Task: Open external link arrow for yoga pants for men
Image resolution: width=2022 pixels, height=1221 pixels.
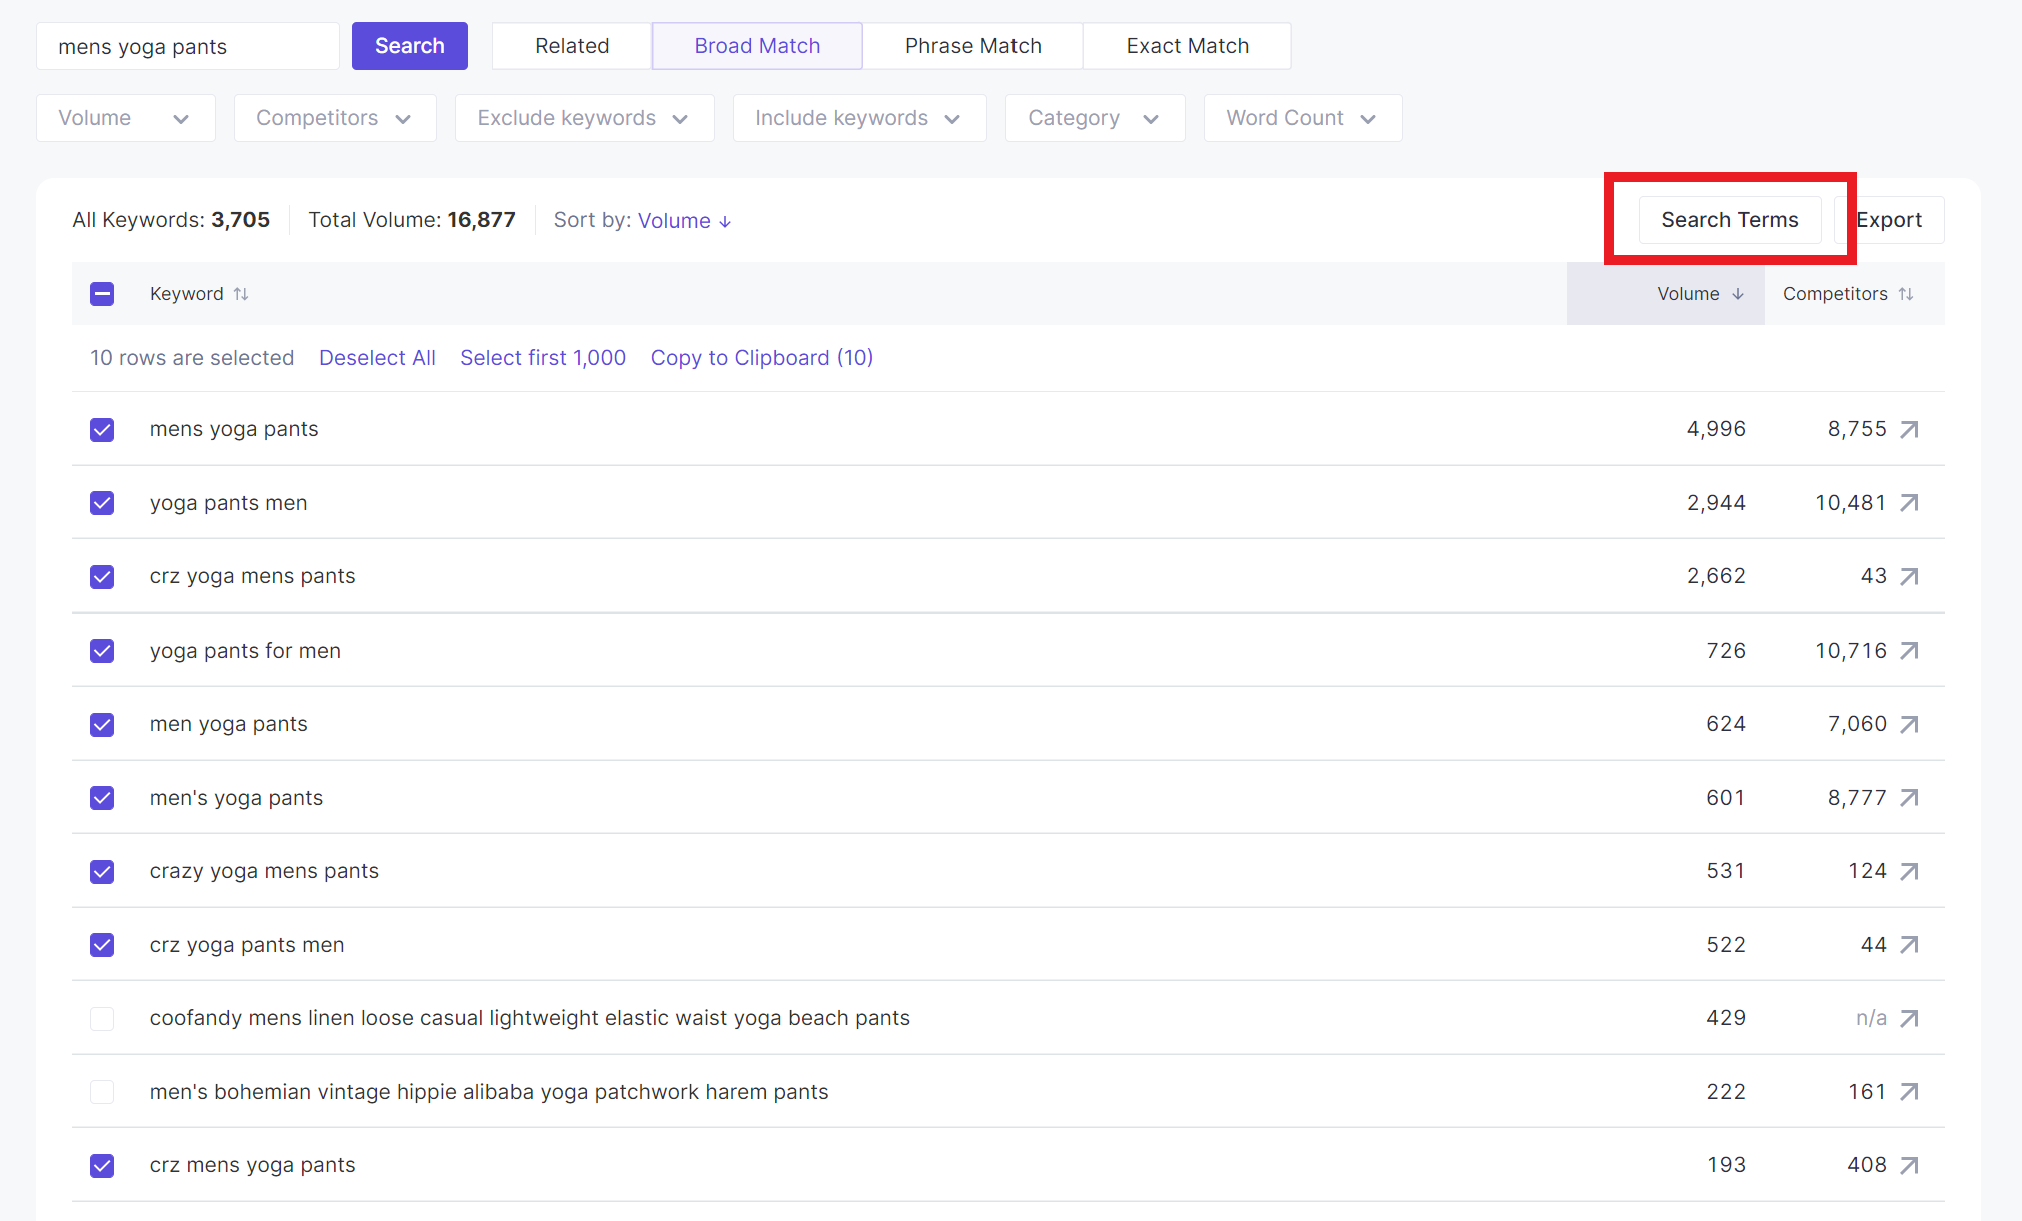Action: [x=1909, y=651]
